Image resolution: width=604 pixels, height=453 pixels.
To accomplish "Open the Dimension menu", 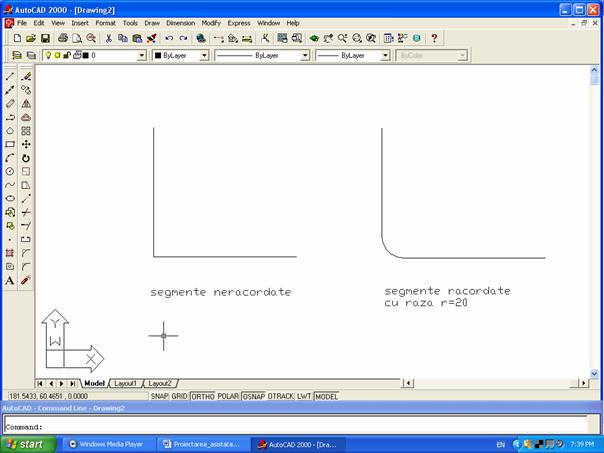I will (x=180, y=22).
